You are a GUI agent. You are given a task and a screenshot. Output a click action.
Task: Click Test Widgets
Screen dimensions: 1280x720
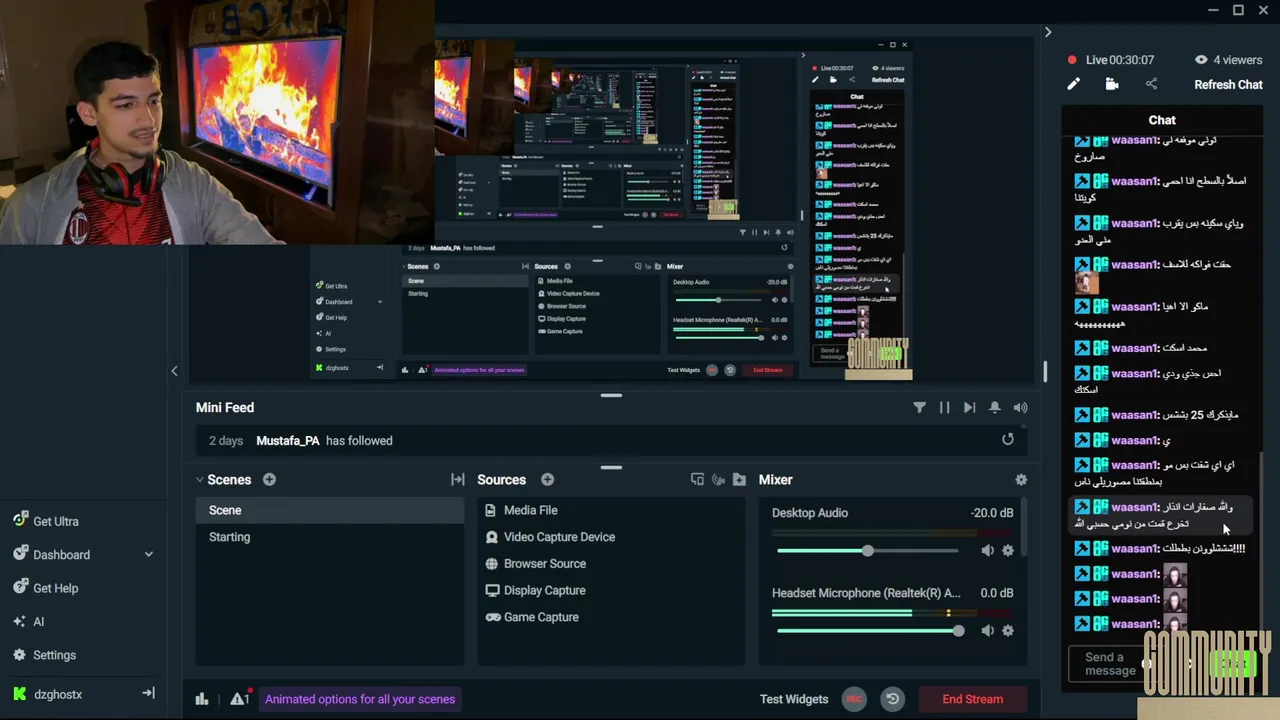pos(794,699)
